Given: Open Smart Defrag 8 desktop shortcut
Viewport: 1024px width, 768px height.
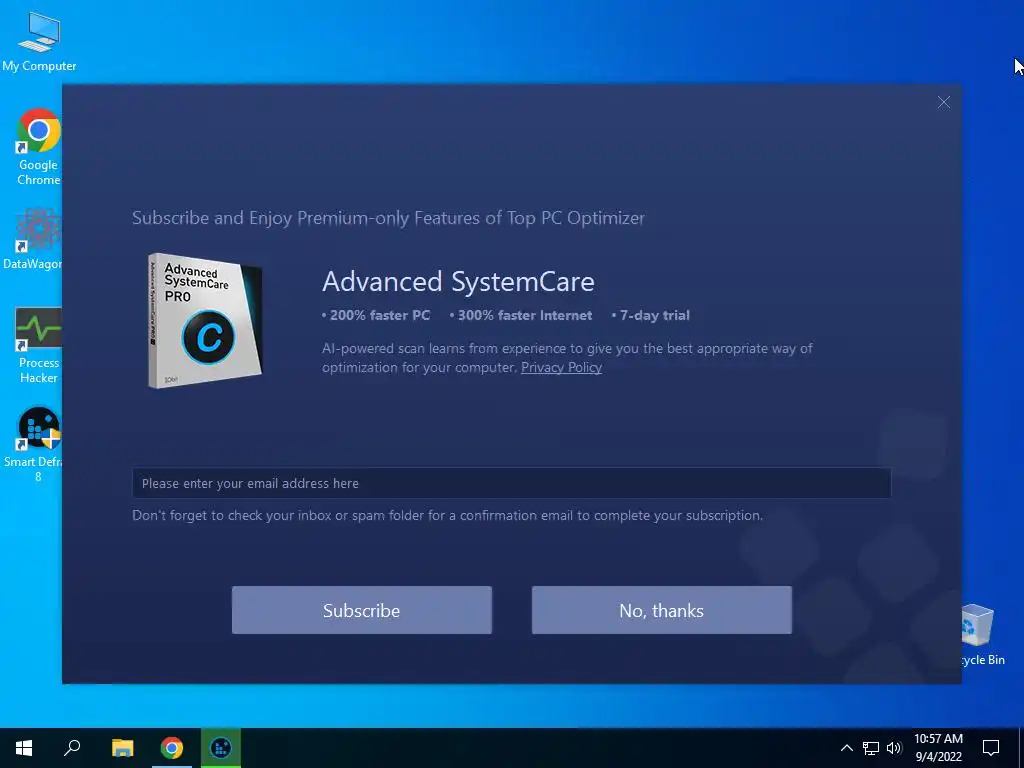Looking at the screenshot, I should click(33, 445).
